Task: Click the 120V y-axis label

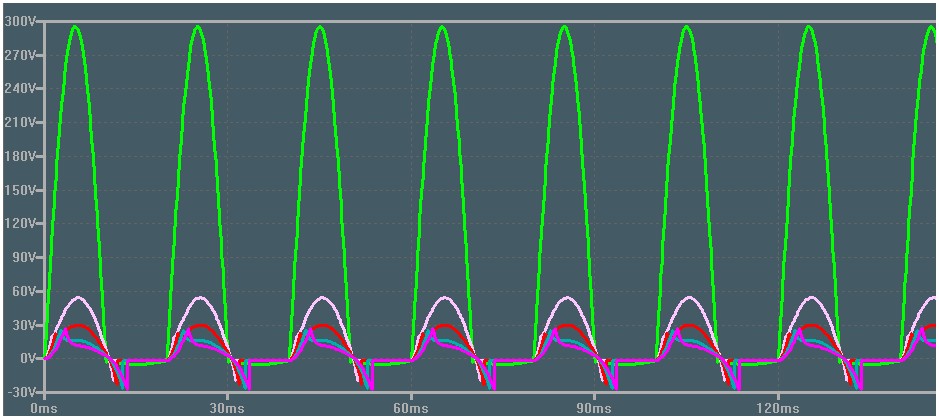Action: pyautogui.click(x=19, y=224)
